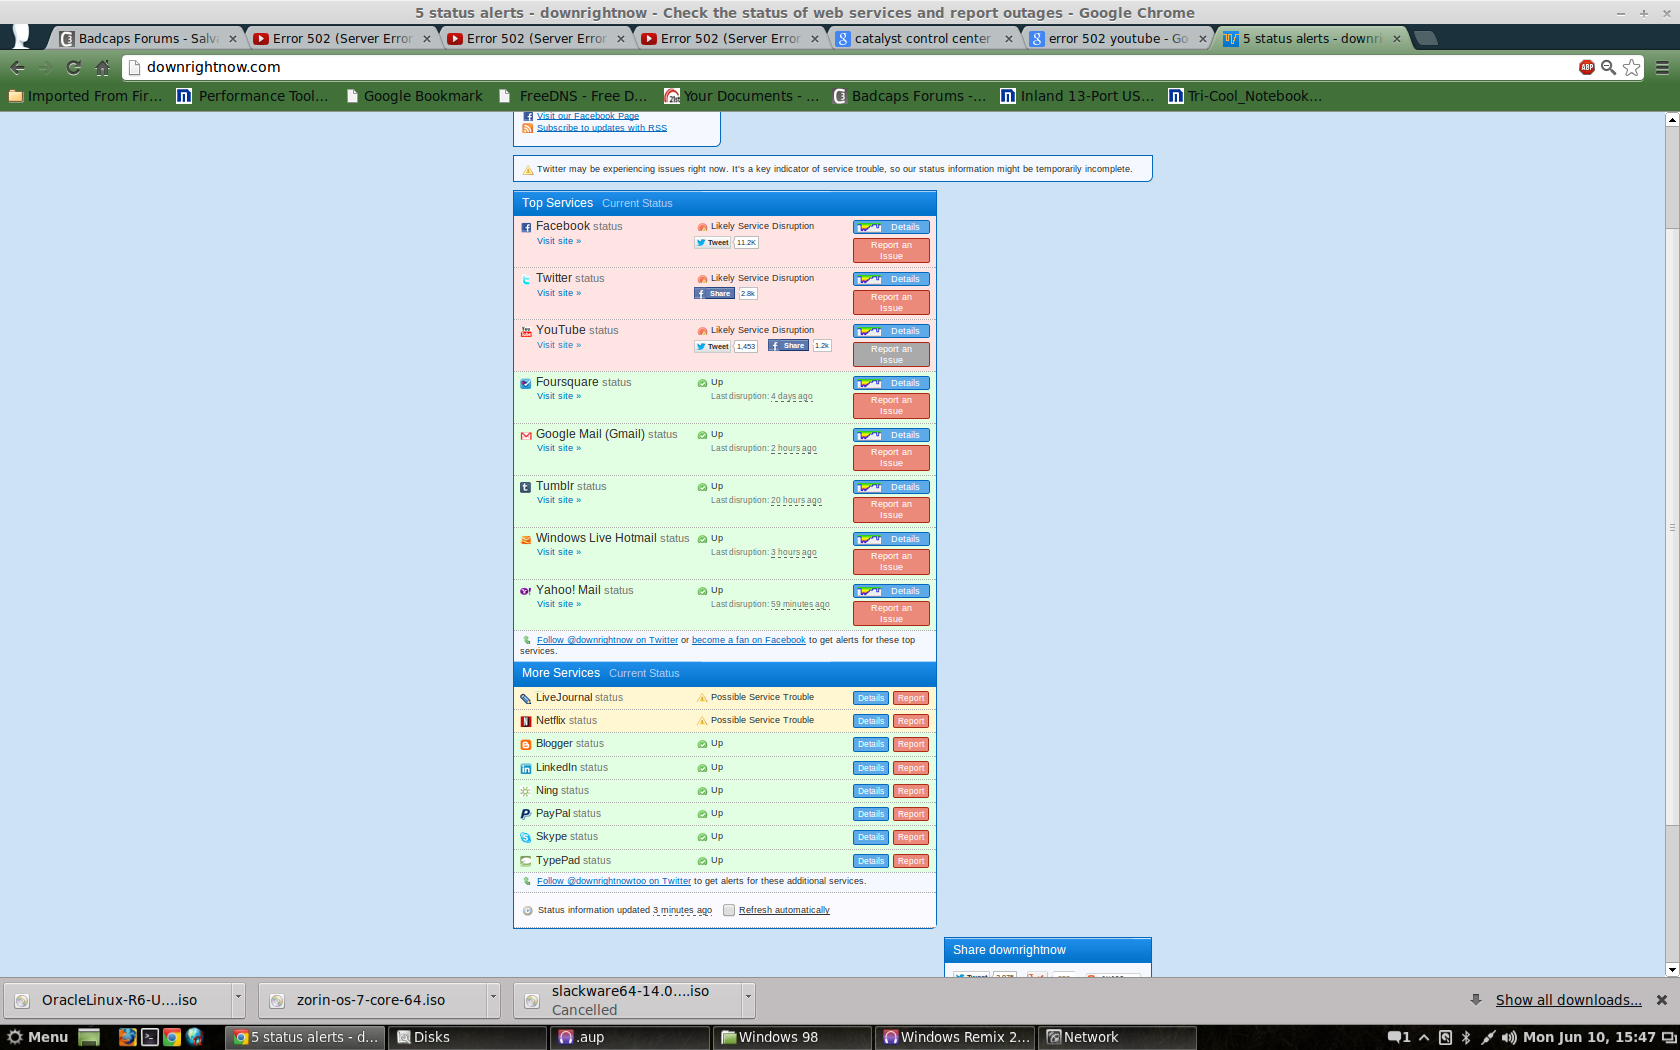The image size is (1680, 1050).
Task: Open Details for Google Mail status
Action: [891, 435]
